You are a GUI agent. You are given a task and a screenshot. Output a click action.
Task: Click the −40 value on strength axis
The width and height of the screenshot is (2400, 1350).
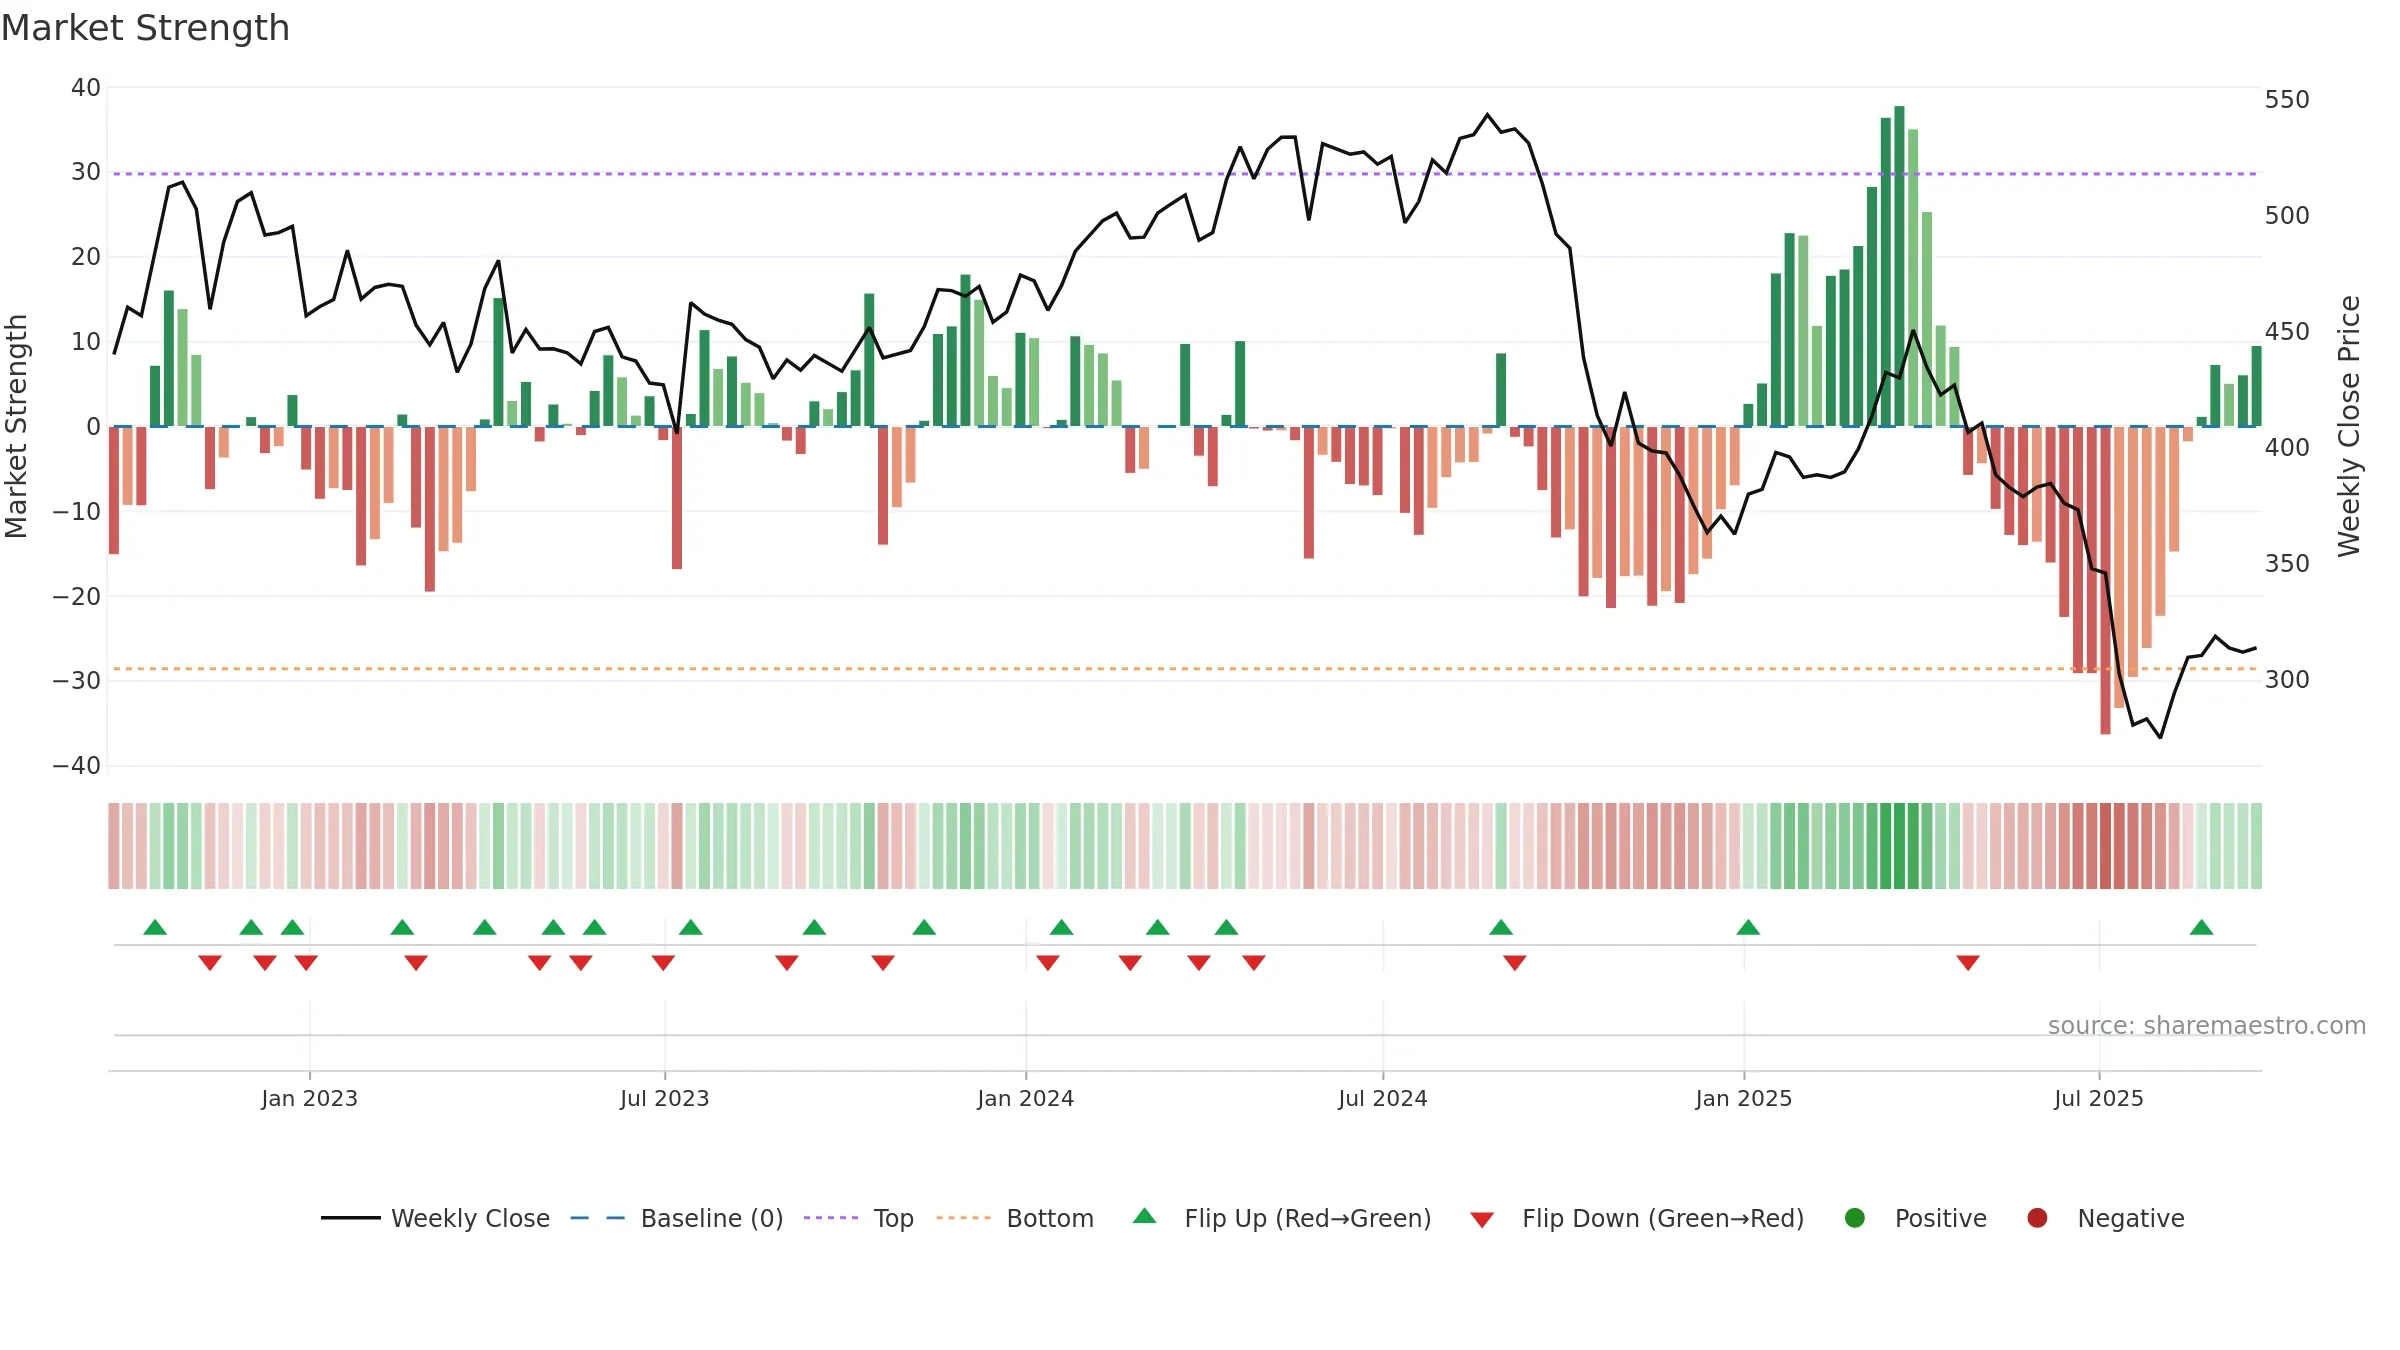tap(77, 766)
